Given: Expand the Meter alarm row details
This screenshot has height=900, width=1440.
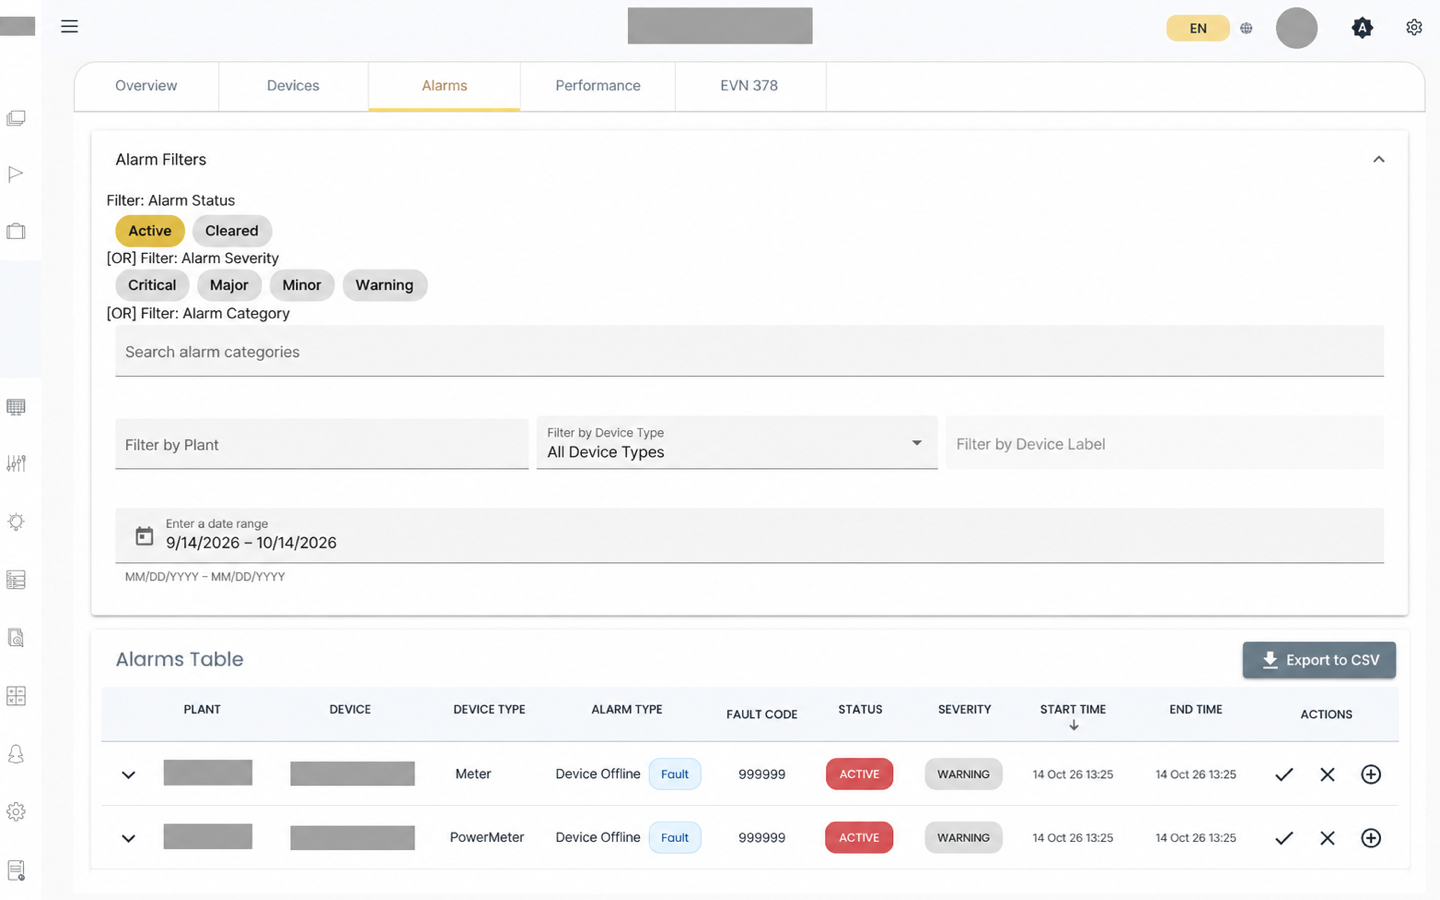Looking at the screenshot, I should pyautogui.click(x=128, y=775).
